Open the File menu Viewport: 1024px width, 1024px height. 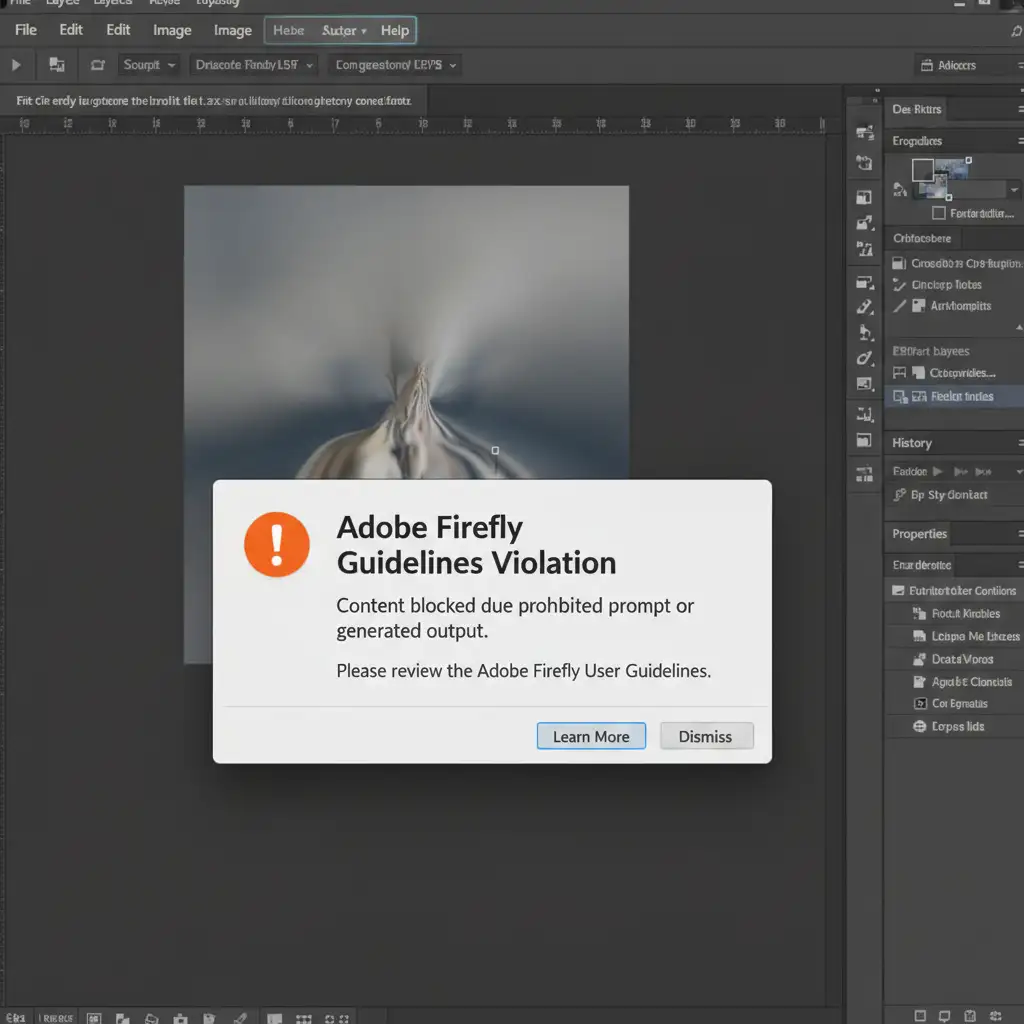(25, 30)
